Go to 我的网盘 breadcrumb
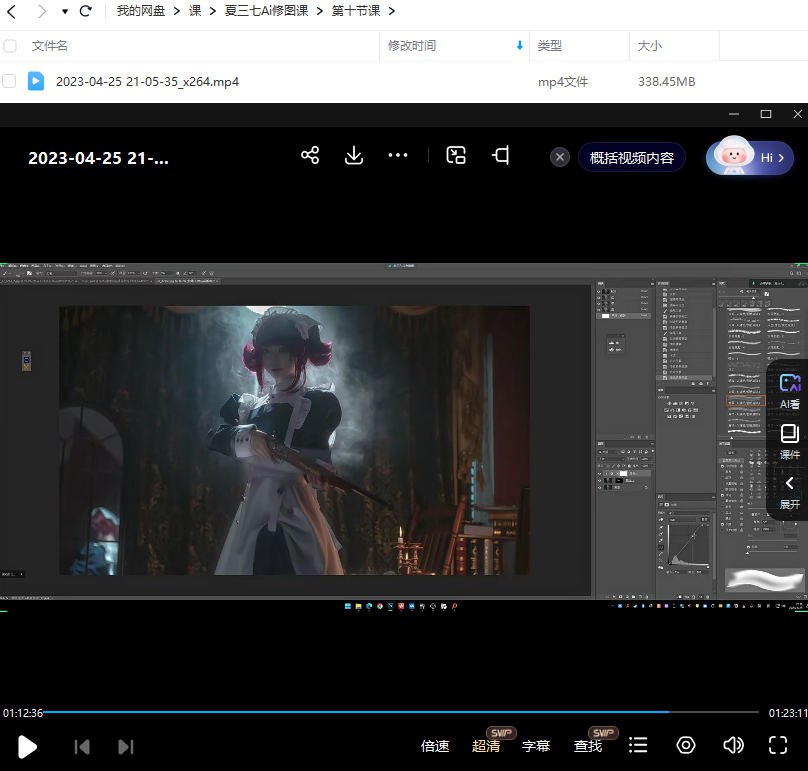Screen dimensions: 808x771 [138, 11]
